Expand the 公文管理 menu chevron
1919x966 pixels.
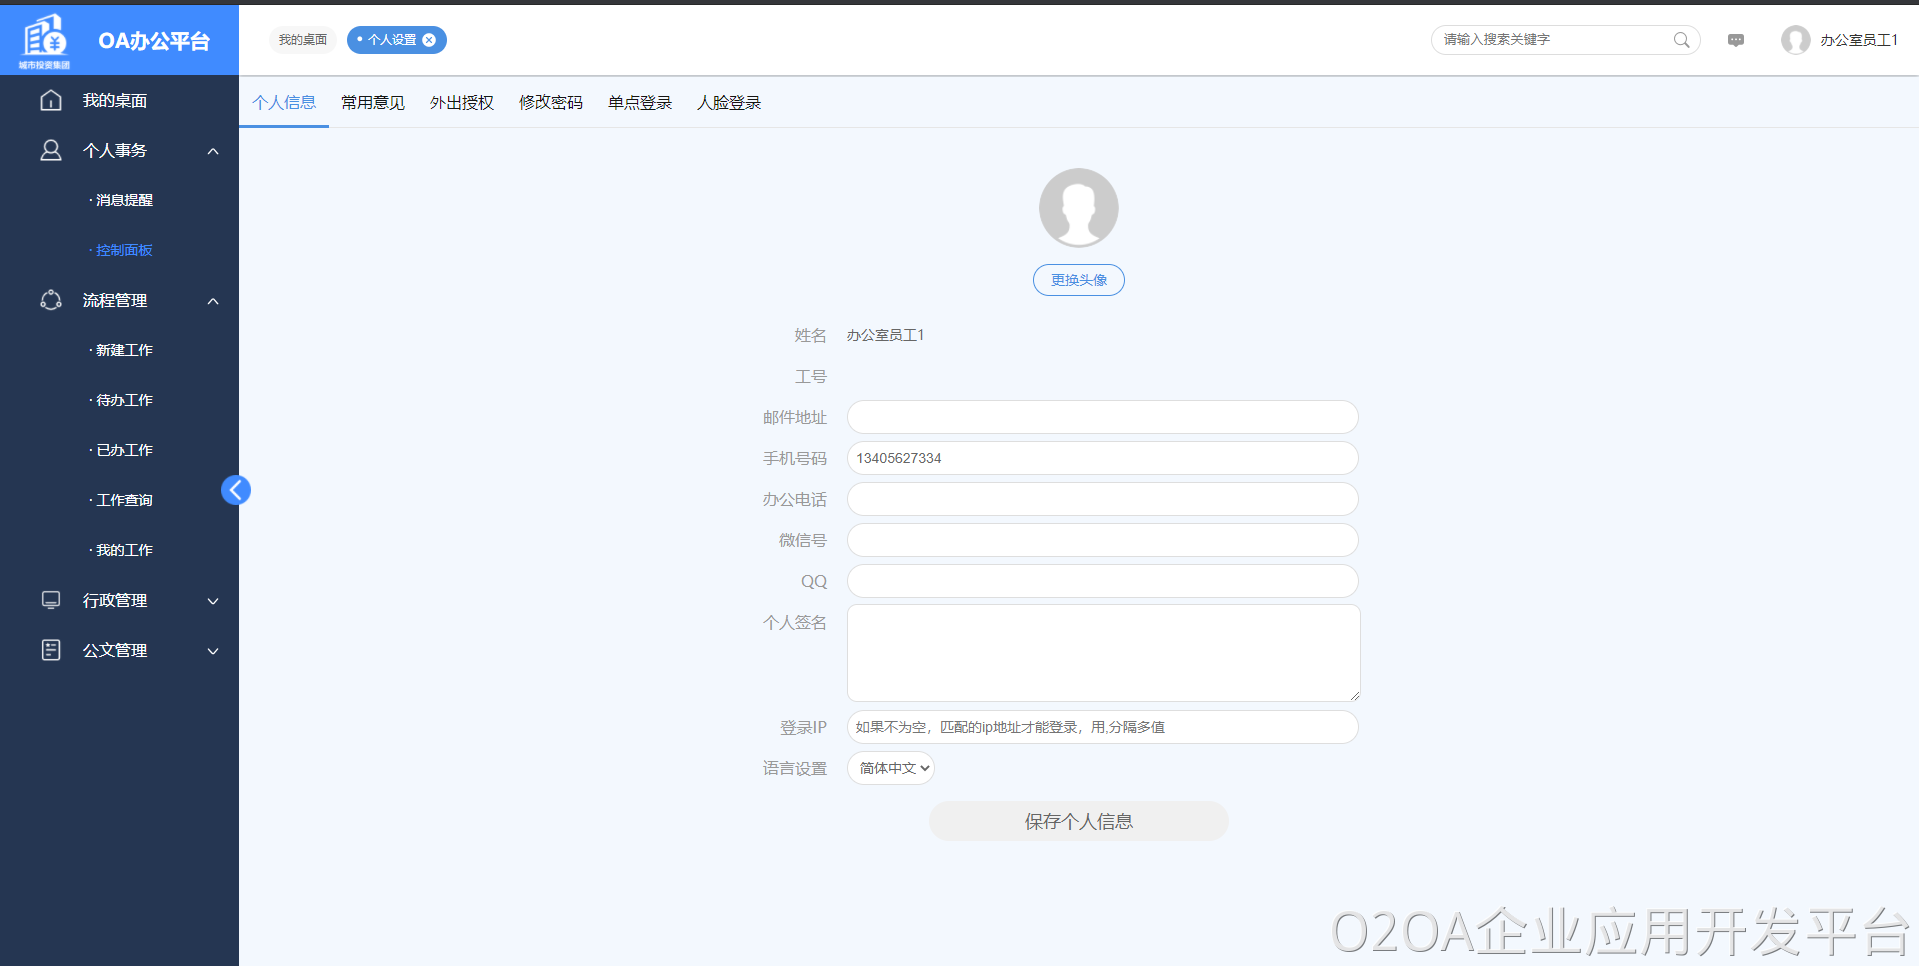click(x=213, y=651)
